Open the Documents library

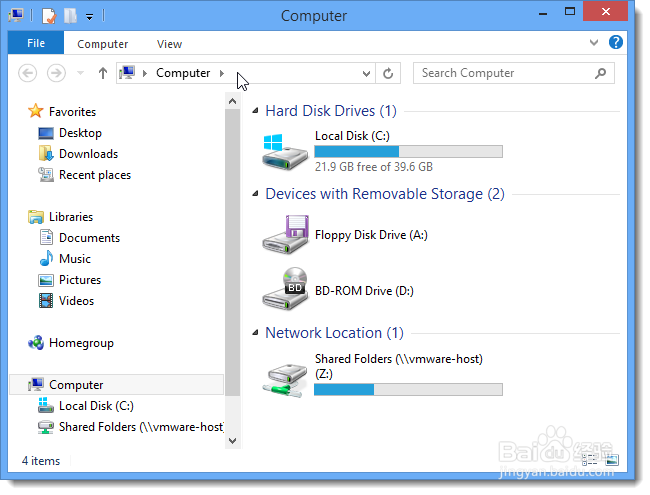point(89,238)
